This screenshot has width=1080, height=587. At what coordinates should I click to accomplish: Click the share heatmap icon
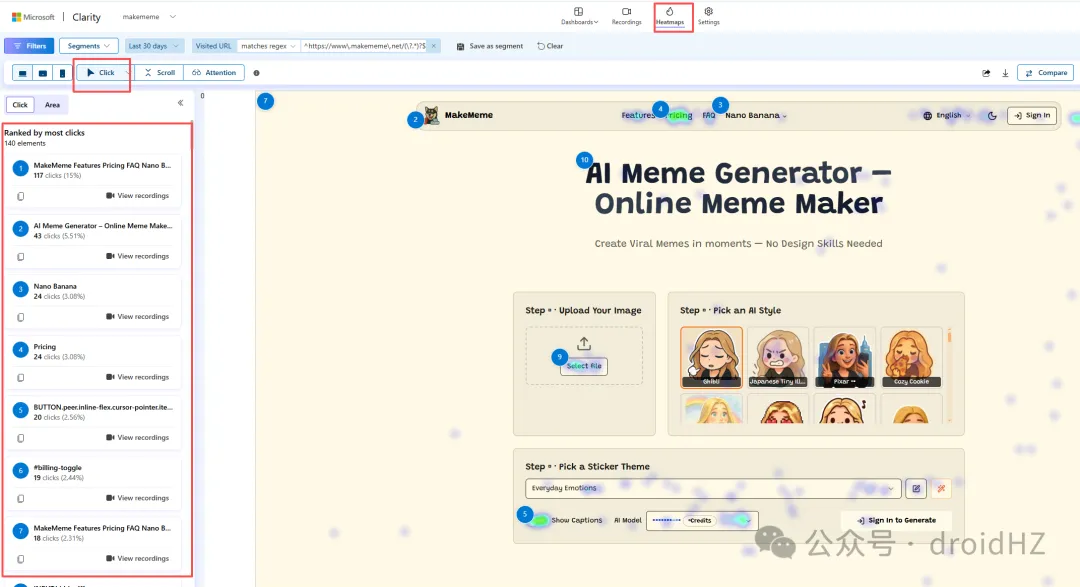tap(986, 73)
